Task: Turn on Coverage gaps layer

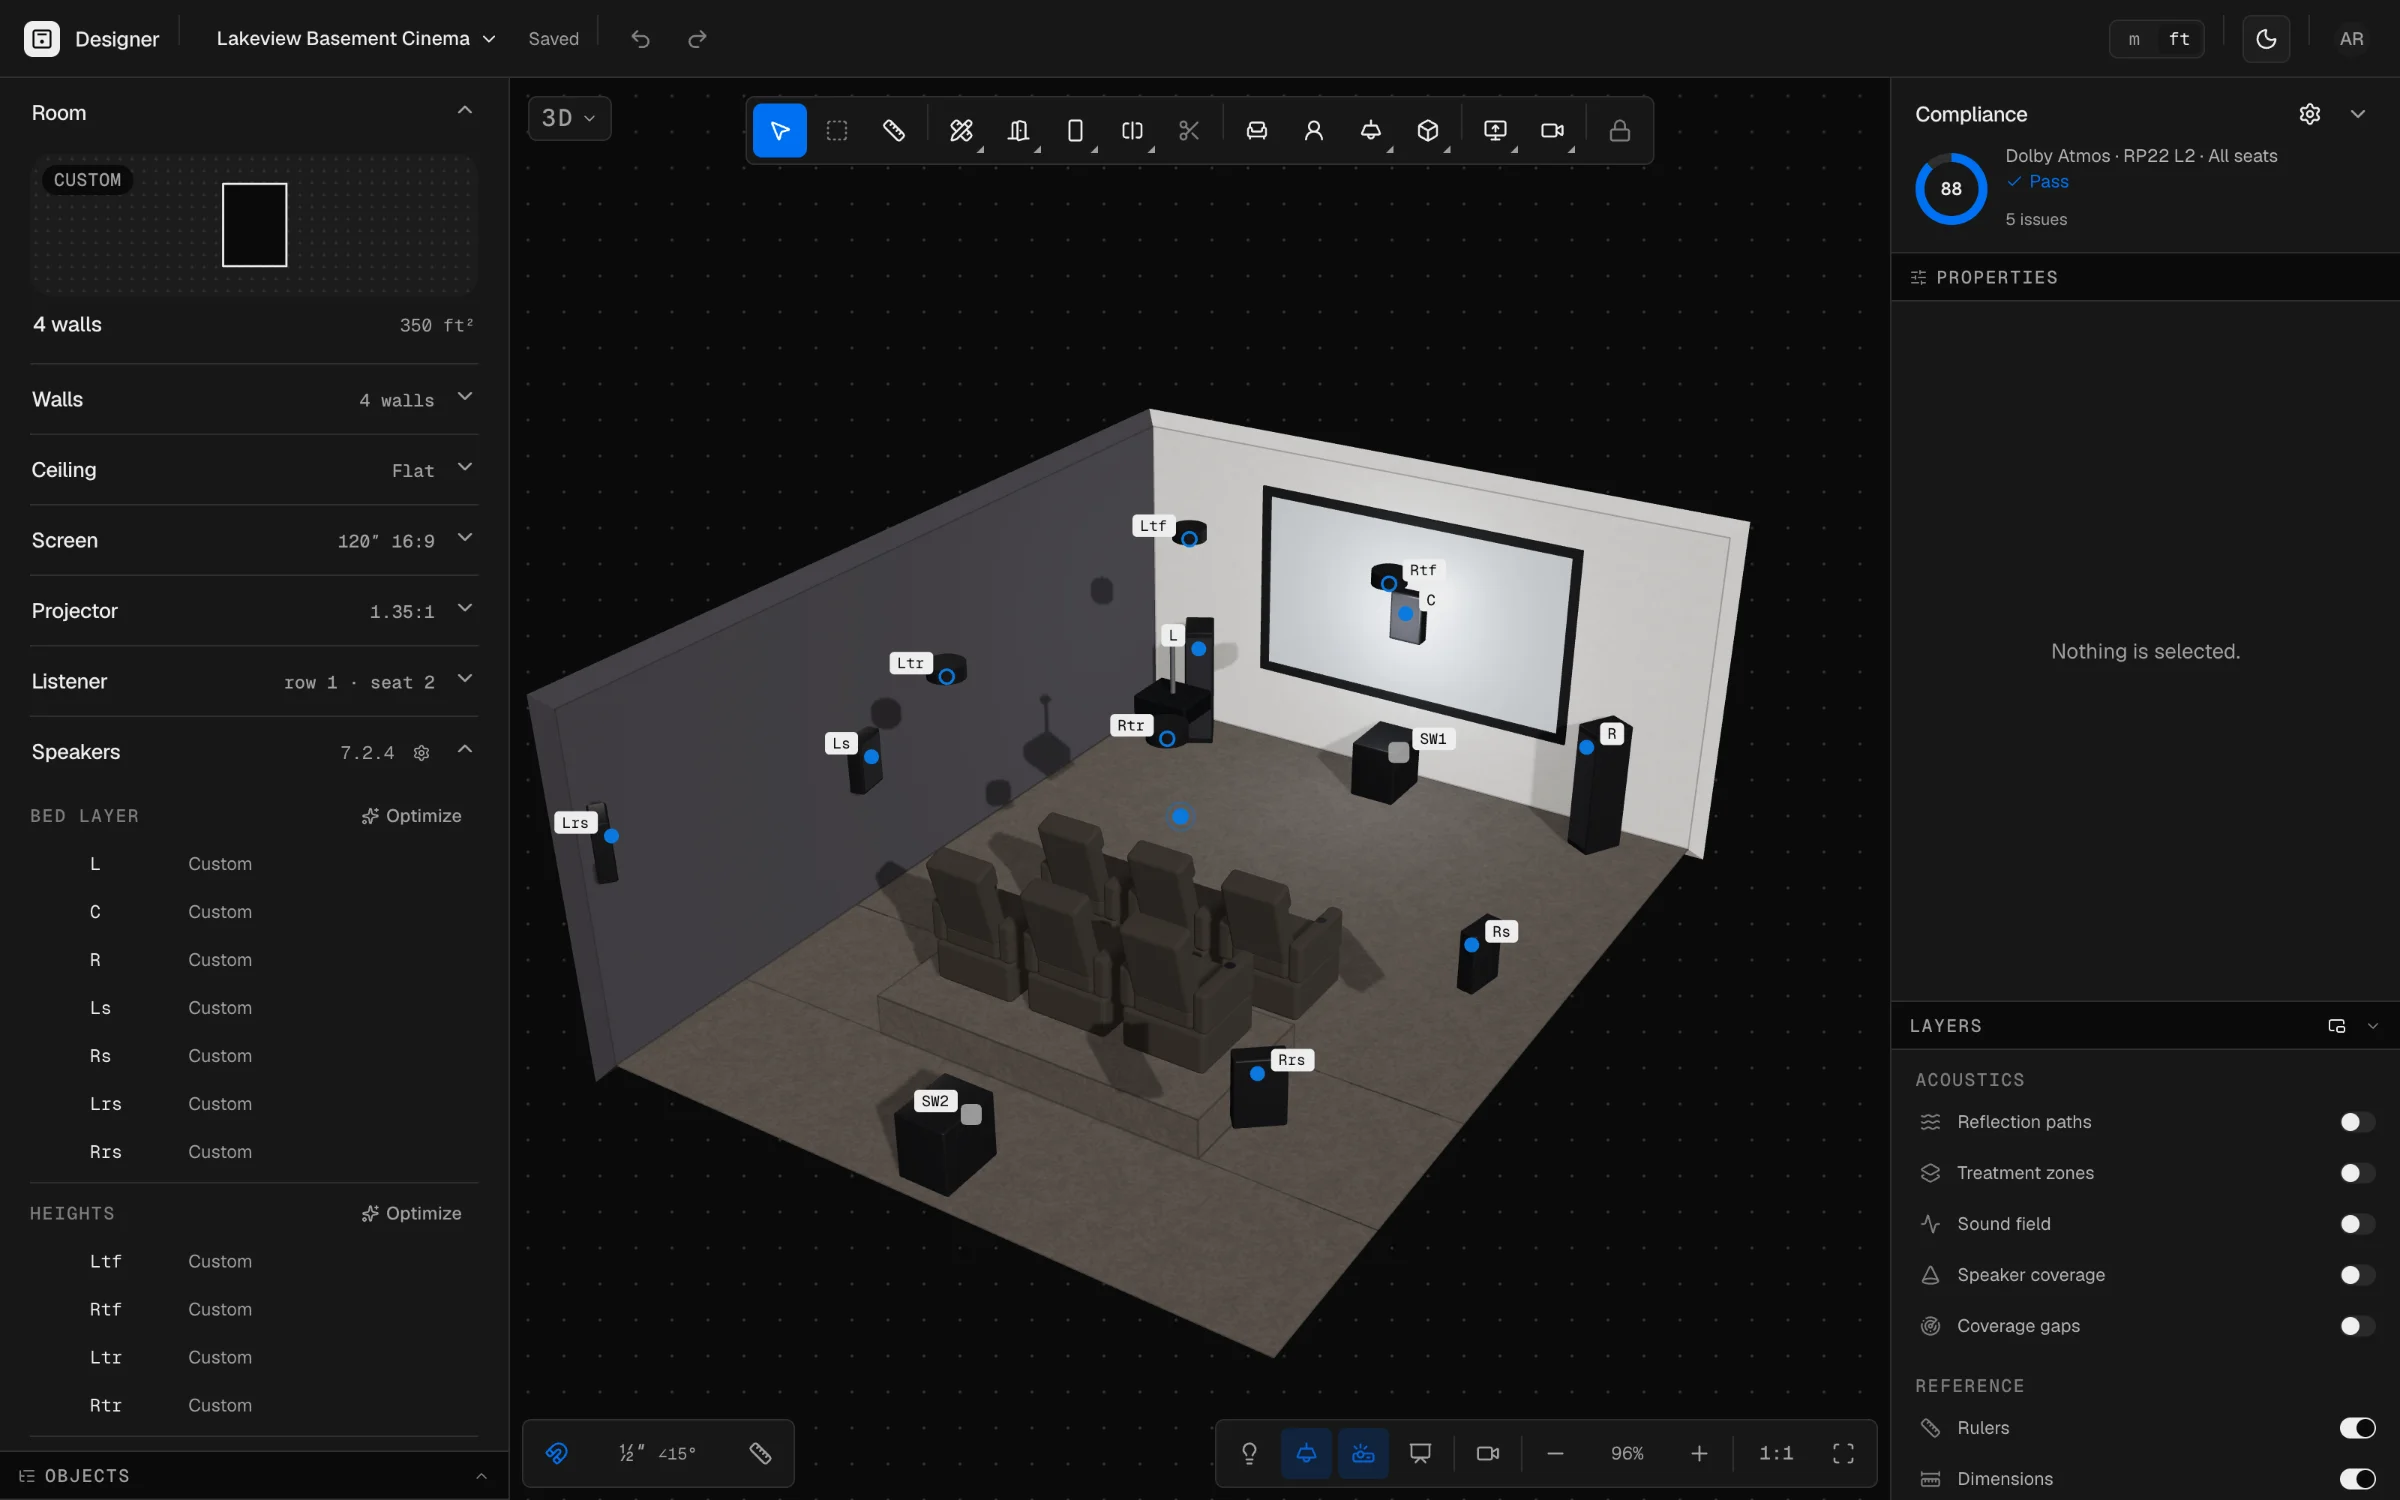Action: click(x=2357, y=1326)
